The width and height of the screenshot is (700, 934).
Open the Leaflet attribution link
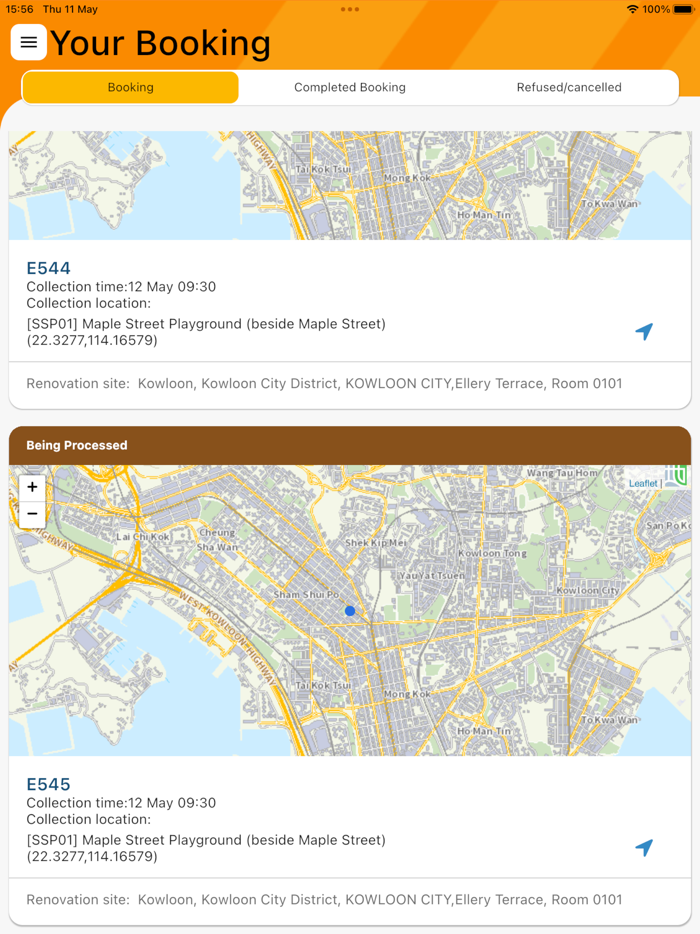point(643,483)
